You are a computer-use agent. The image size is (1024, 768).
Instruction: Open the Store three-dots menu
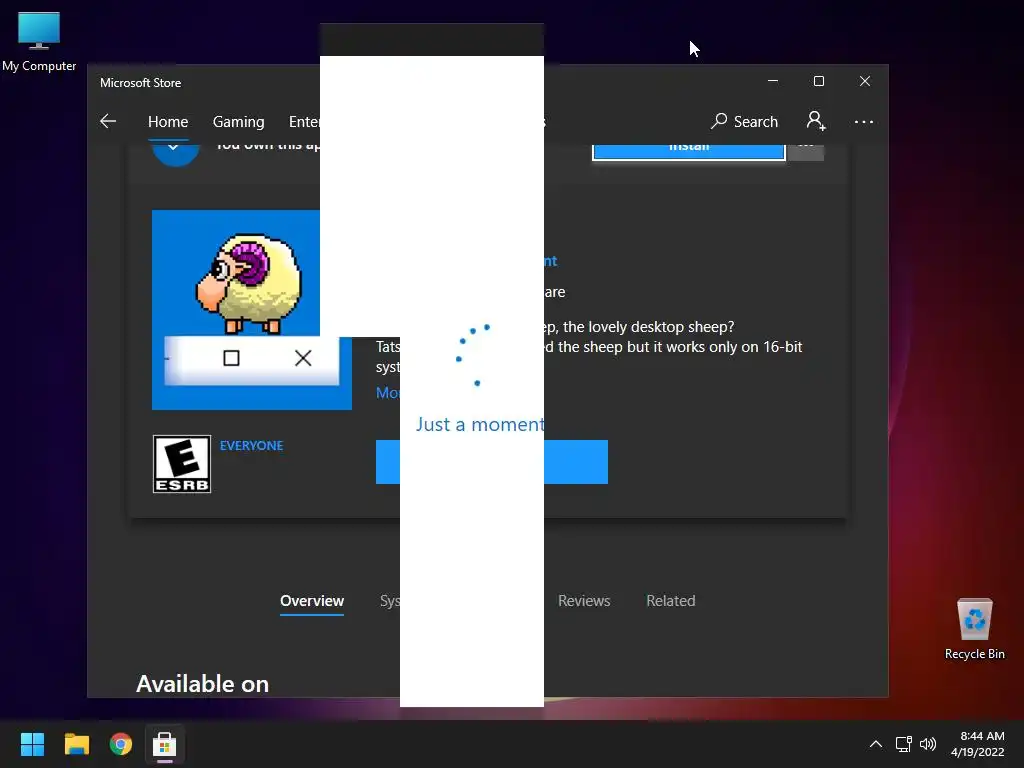tap(863, 122)
